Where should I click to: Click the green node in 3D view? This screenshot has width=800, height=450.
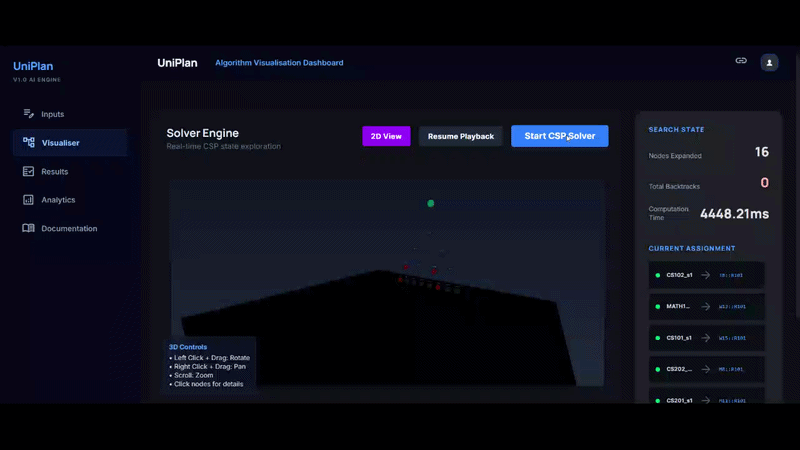coord(431,204)
